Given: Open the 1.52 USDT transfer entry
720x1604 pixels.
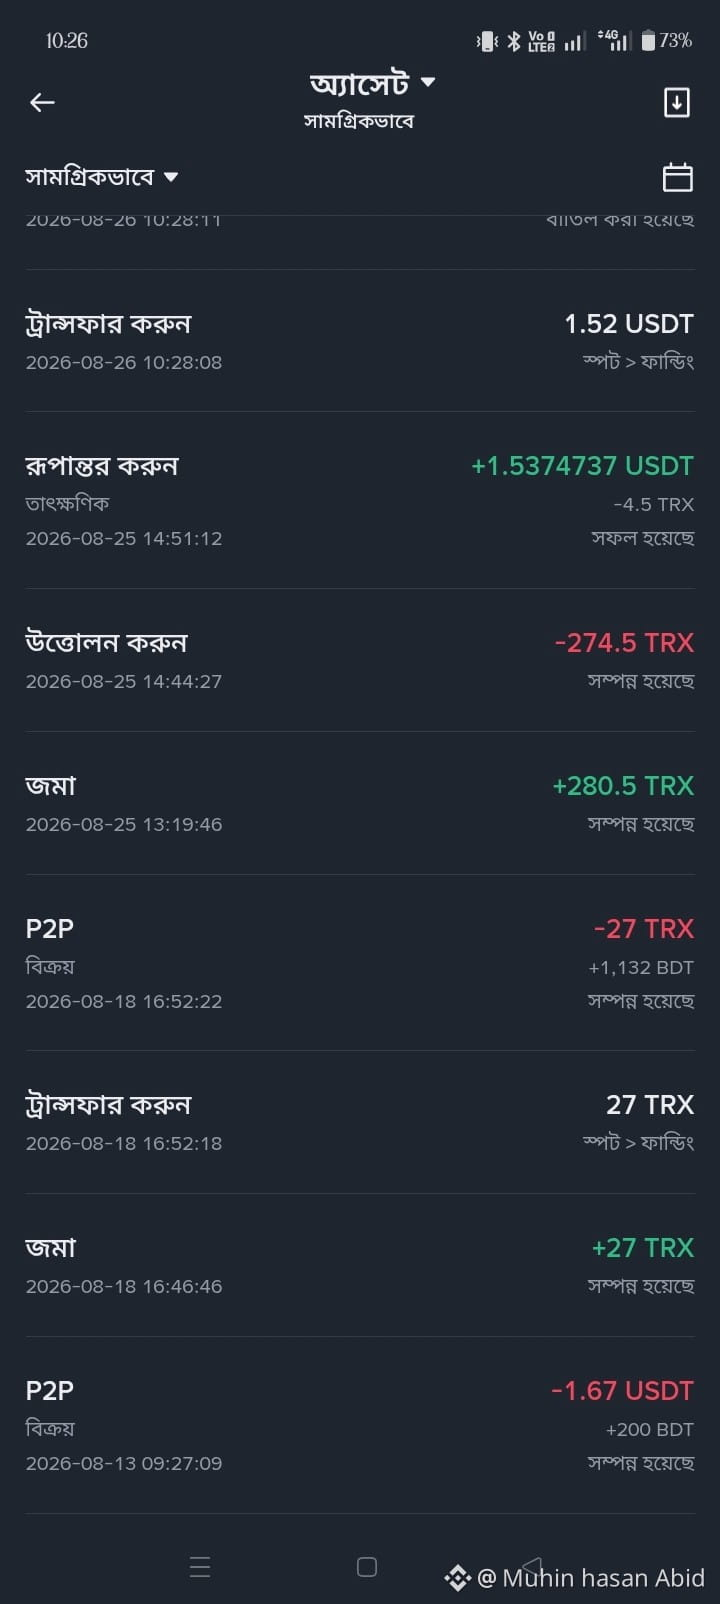Looking at the screenshot, I should (x=360, y=341).
